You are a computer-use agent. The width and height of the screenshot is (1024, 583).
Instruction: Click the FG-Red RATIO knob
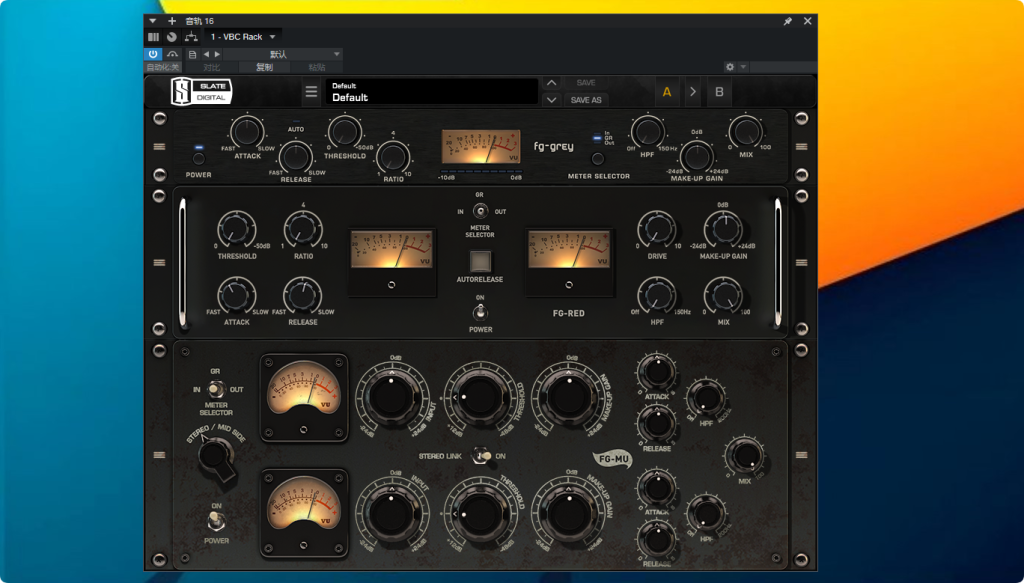(303, 229)
